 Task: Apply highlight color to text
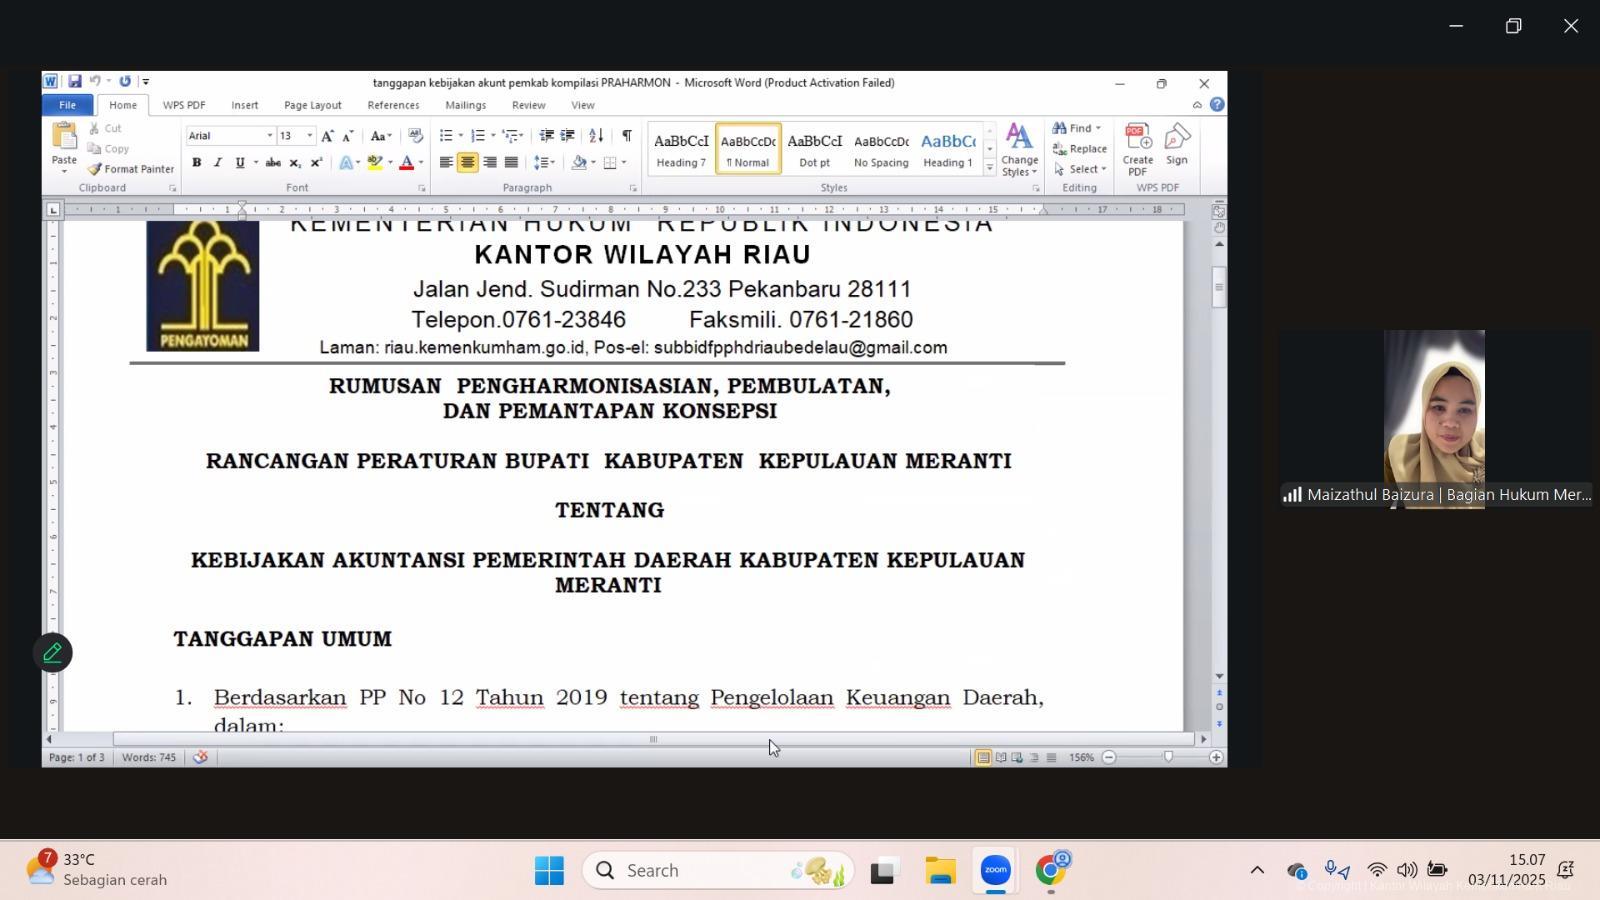[375, 162]
